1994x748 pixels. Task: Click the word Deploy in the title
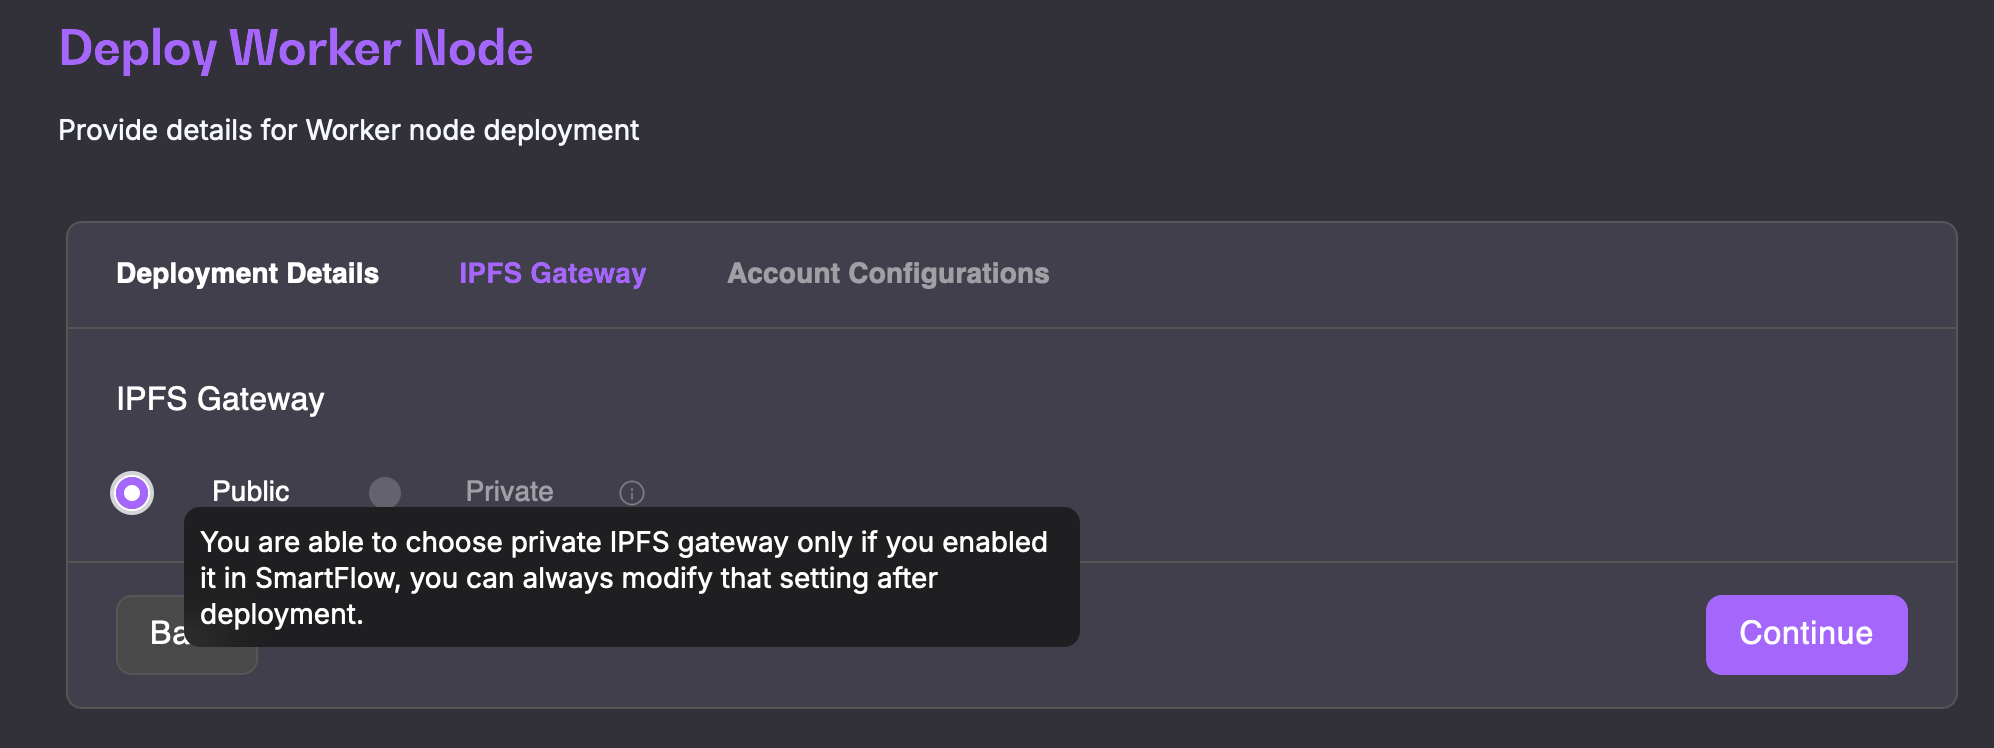pyautogui.click(x=137, y=48)
